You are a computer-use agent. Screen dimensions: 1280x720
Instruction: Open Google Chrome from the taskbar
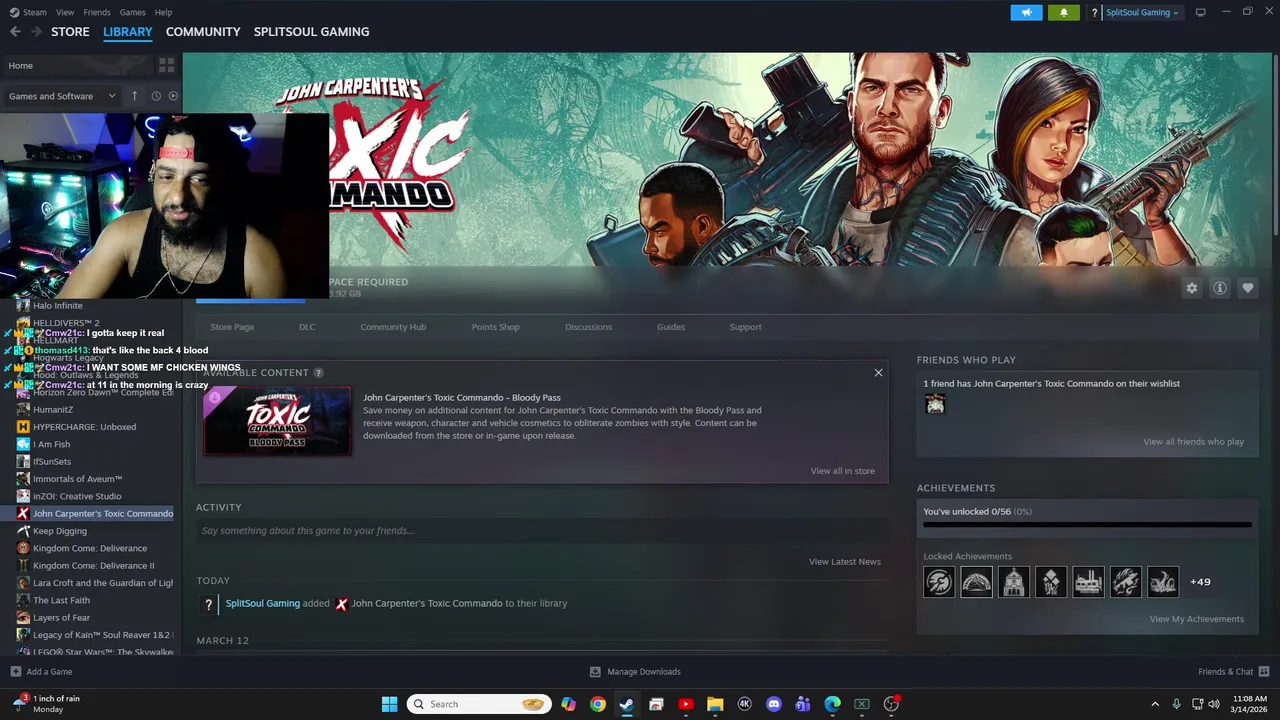tap(597, 704)
